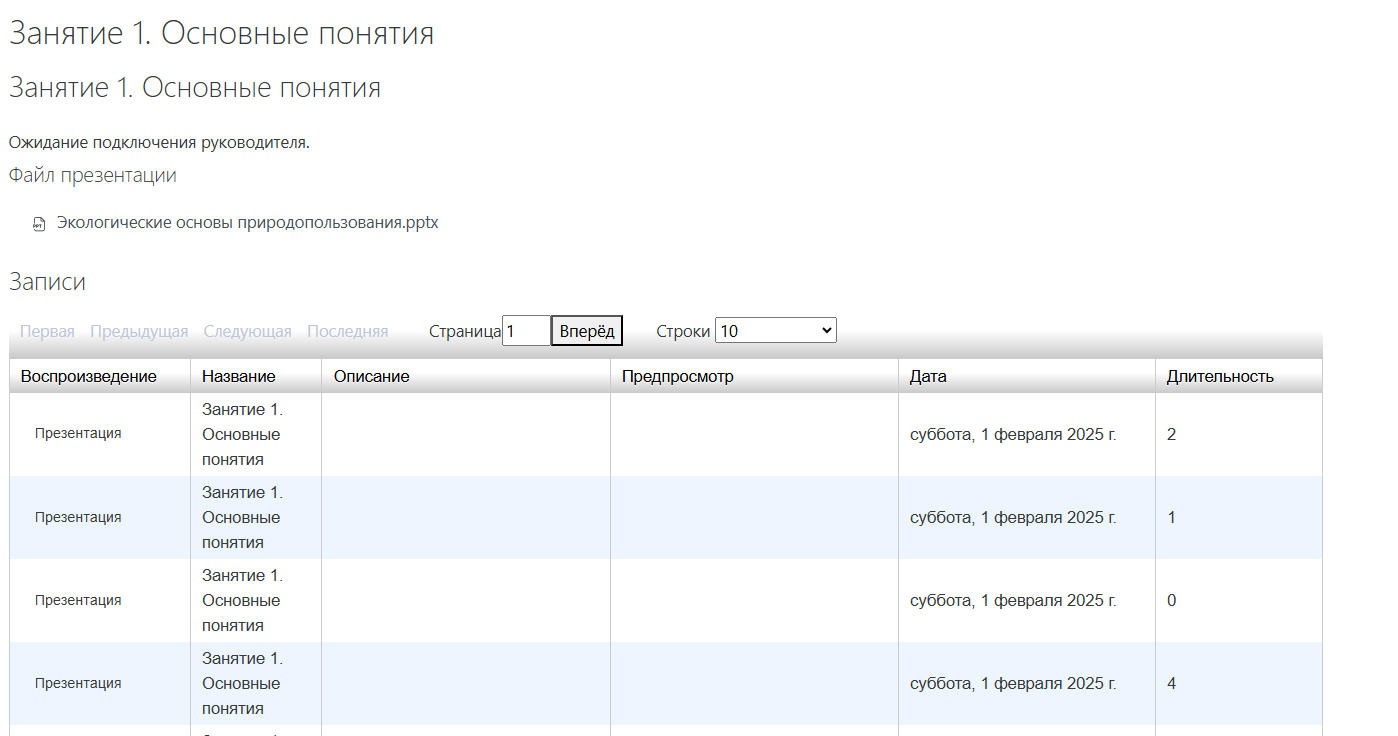Open the Строки rows-per-page dropdown
Image resolution: width=1398 pixels, height=736 pixels.
click(x=775, y=331)
